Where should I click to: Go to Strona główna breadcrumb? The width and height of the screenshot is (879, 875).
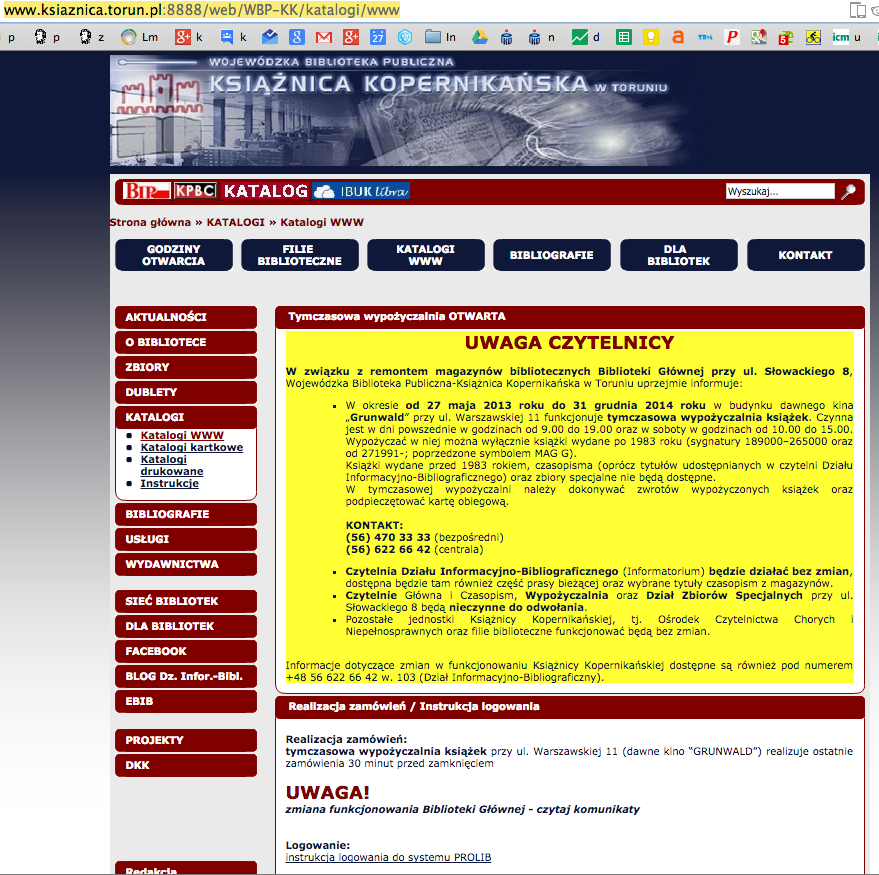(x=150, y=223)
